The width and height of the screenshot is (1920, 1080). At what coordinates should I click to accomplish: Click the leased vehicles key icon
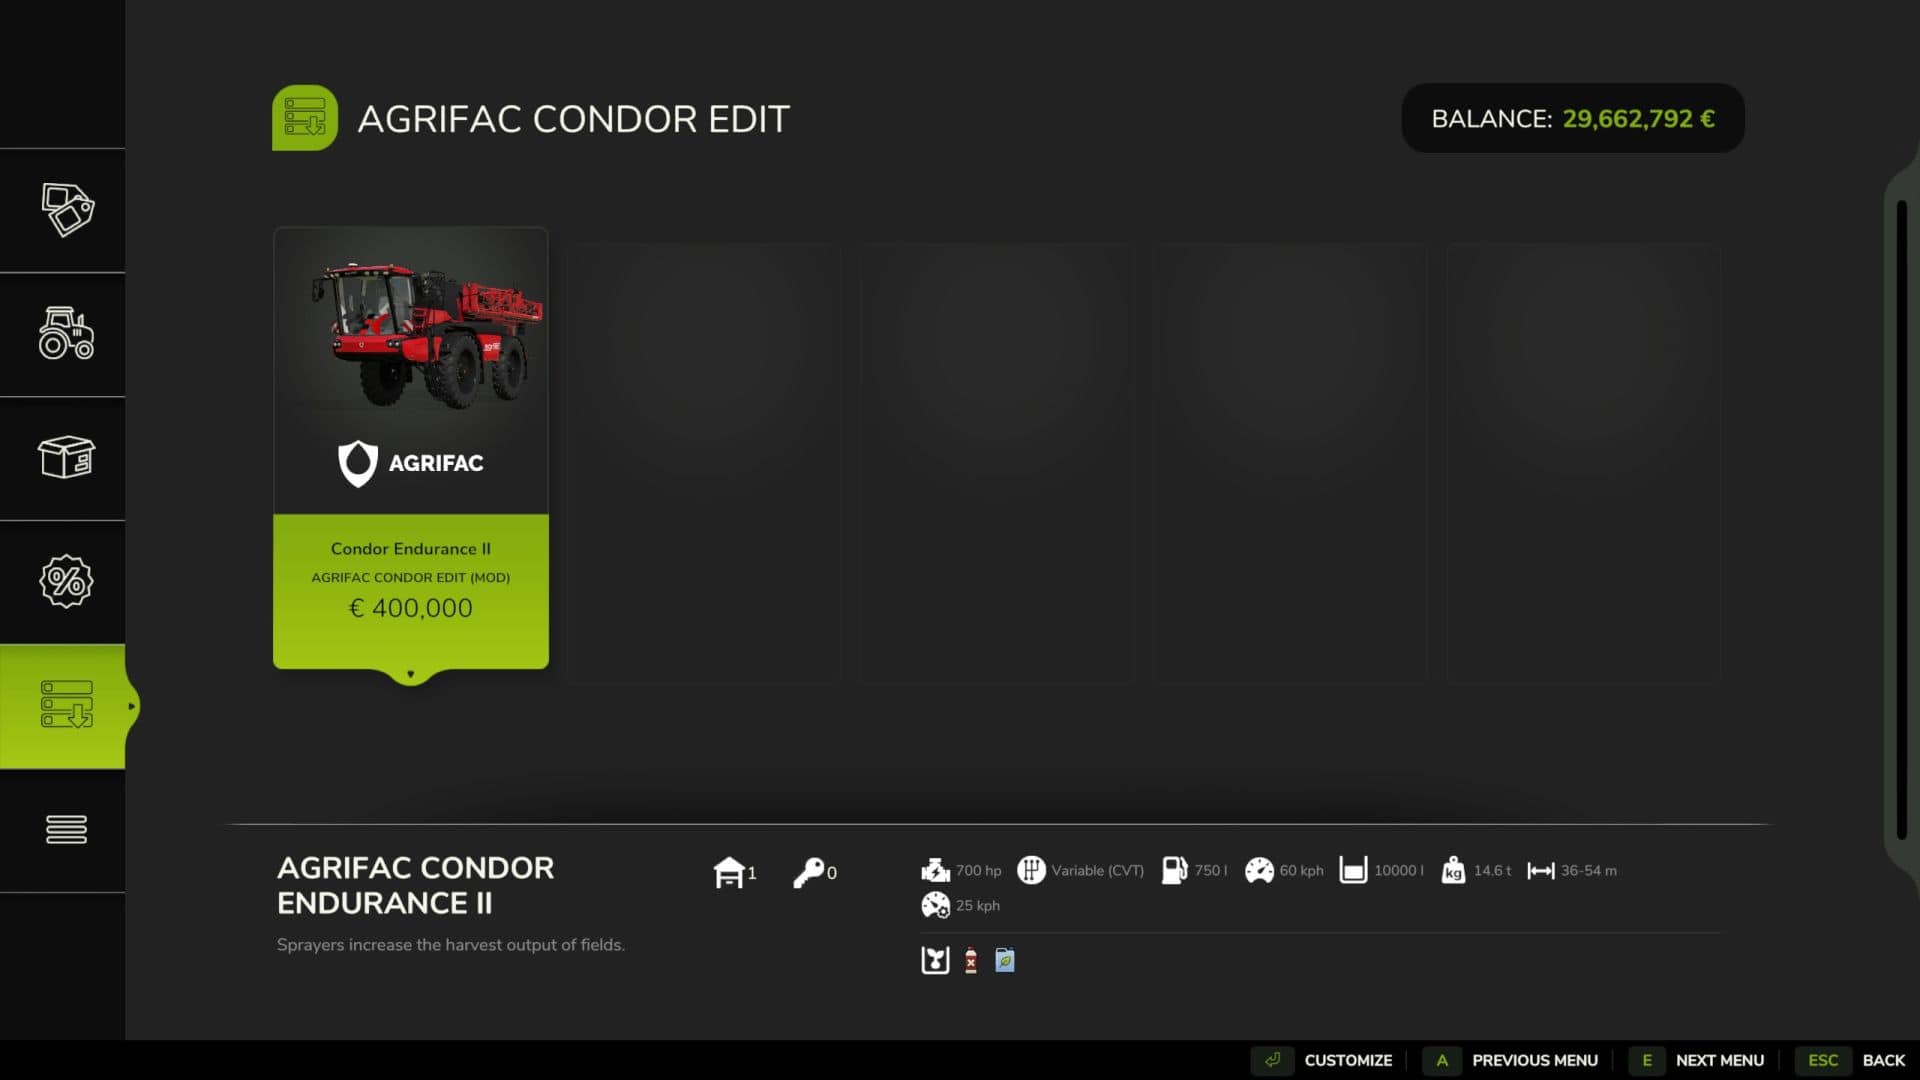808,872
